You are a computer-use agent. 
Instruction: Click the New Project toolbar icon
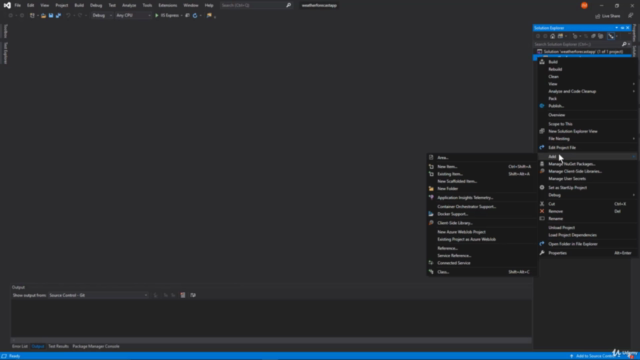(x=32, y=16)
